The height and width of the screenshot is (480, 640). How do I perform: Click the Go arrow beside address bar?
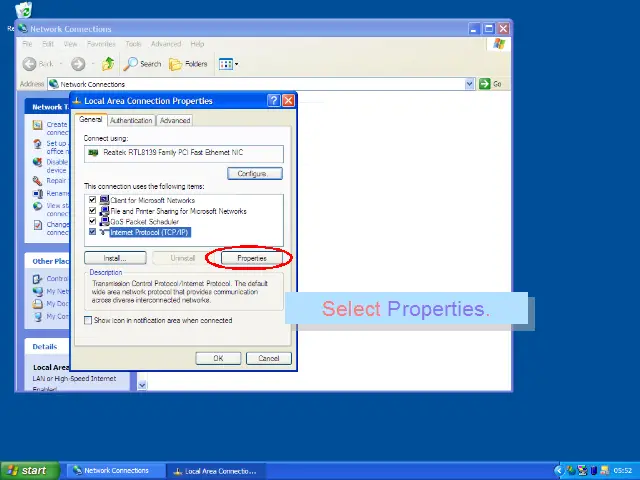485,84
